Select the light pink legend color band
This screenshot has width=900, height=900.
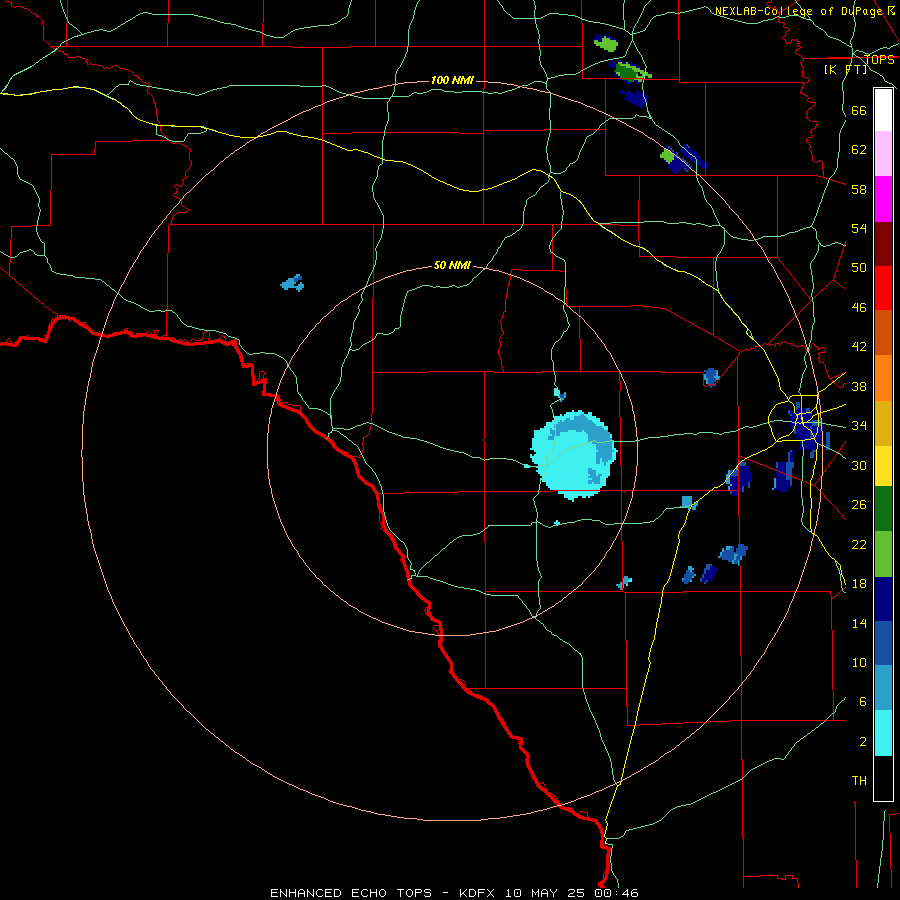883,154
